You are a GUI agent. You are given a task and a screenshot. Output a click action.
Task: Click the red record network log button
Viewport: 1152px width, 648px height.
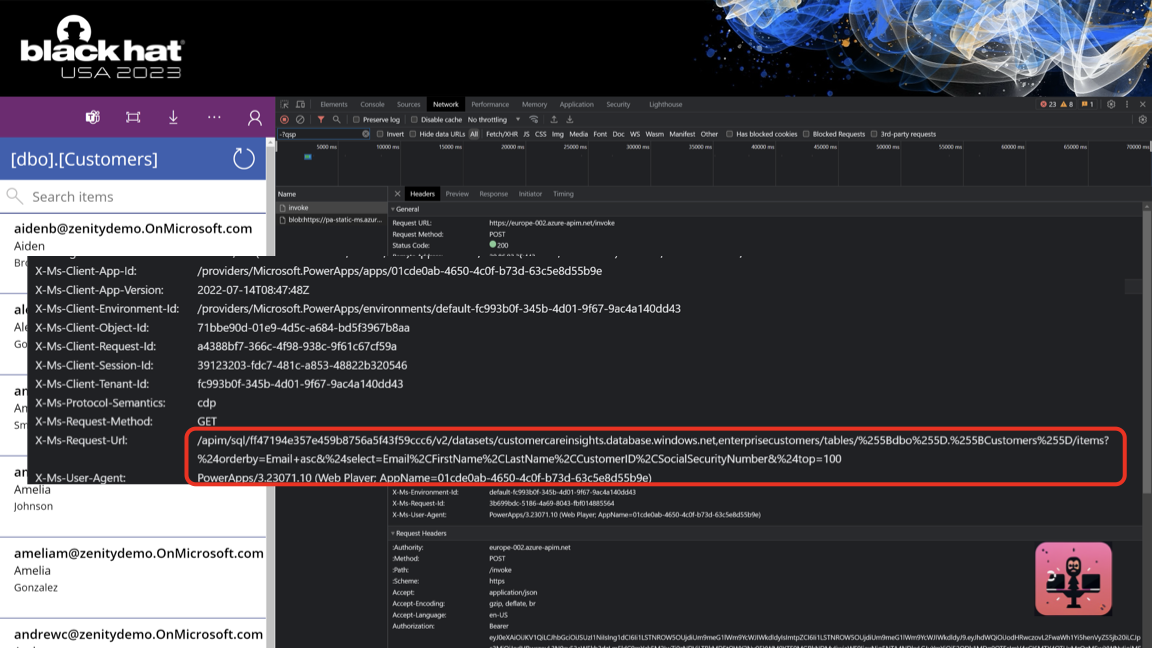(284, 120)
